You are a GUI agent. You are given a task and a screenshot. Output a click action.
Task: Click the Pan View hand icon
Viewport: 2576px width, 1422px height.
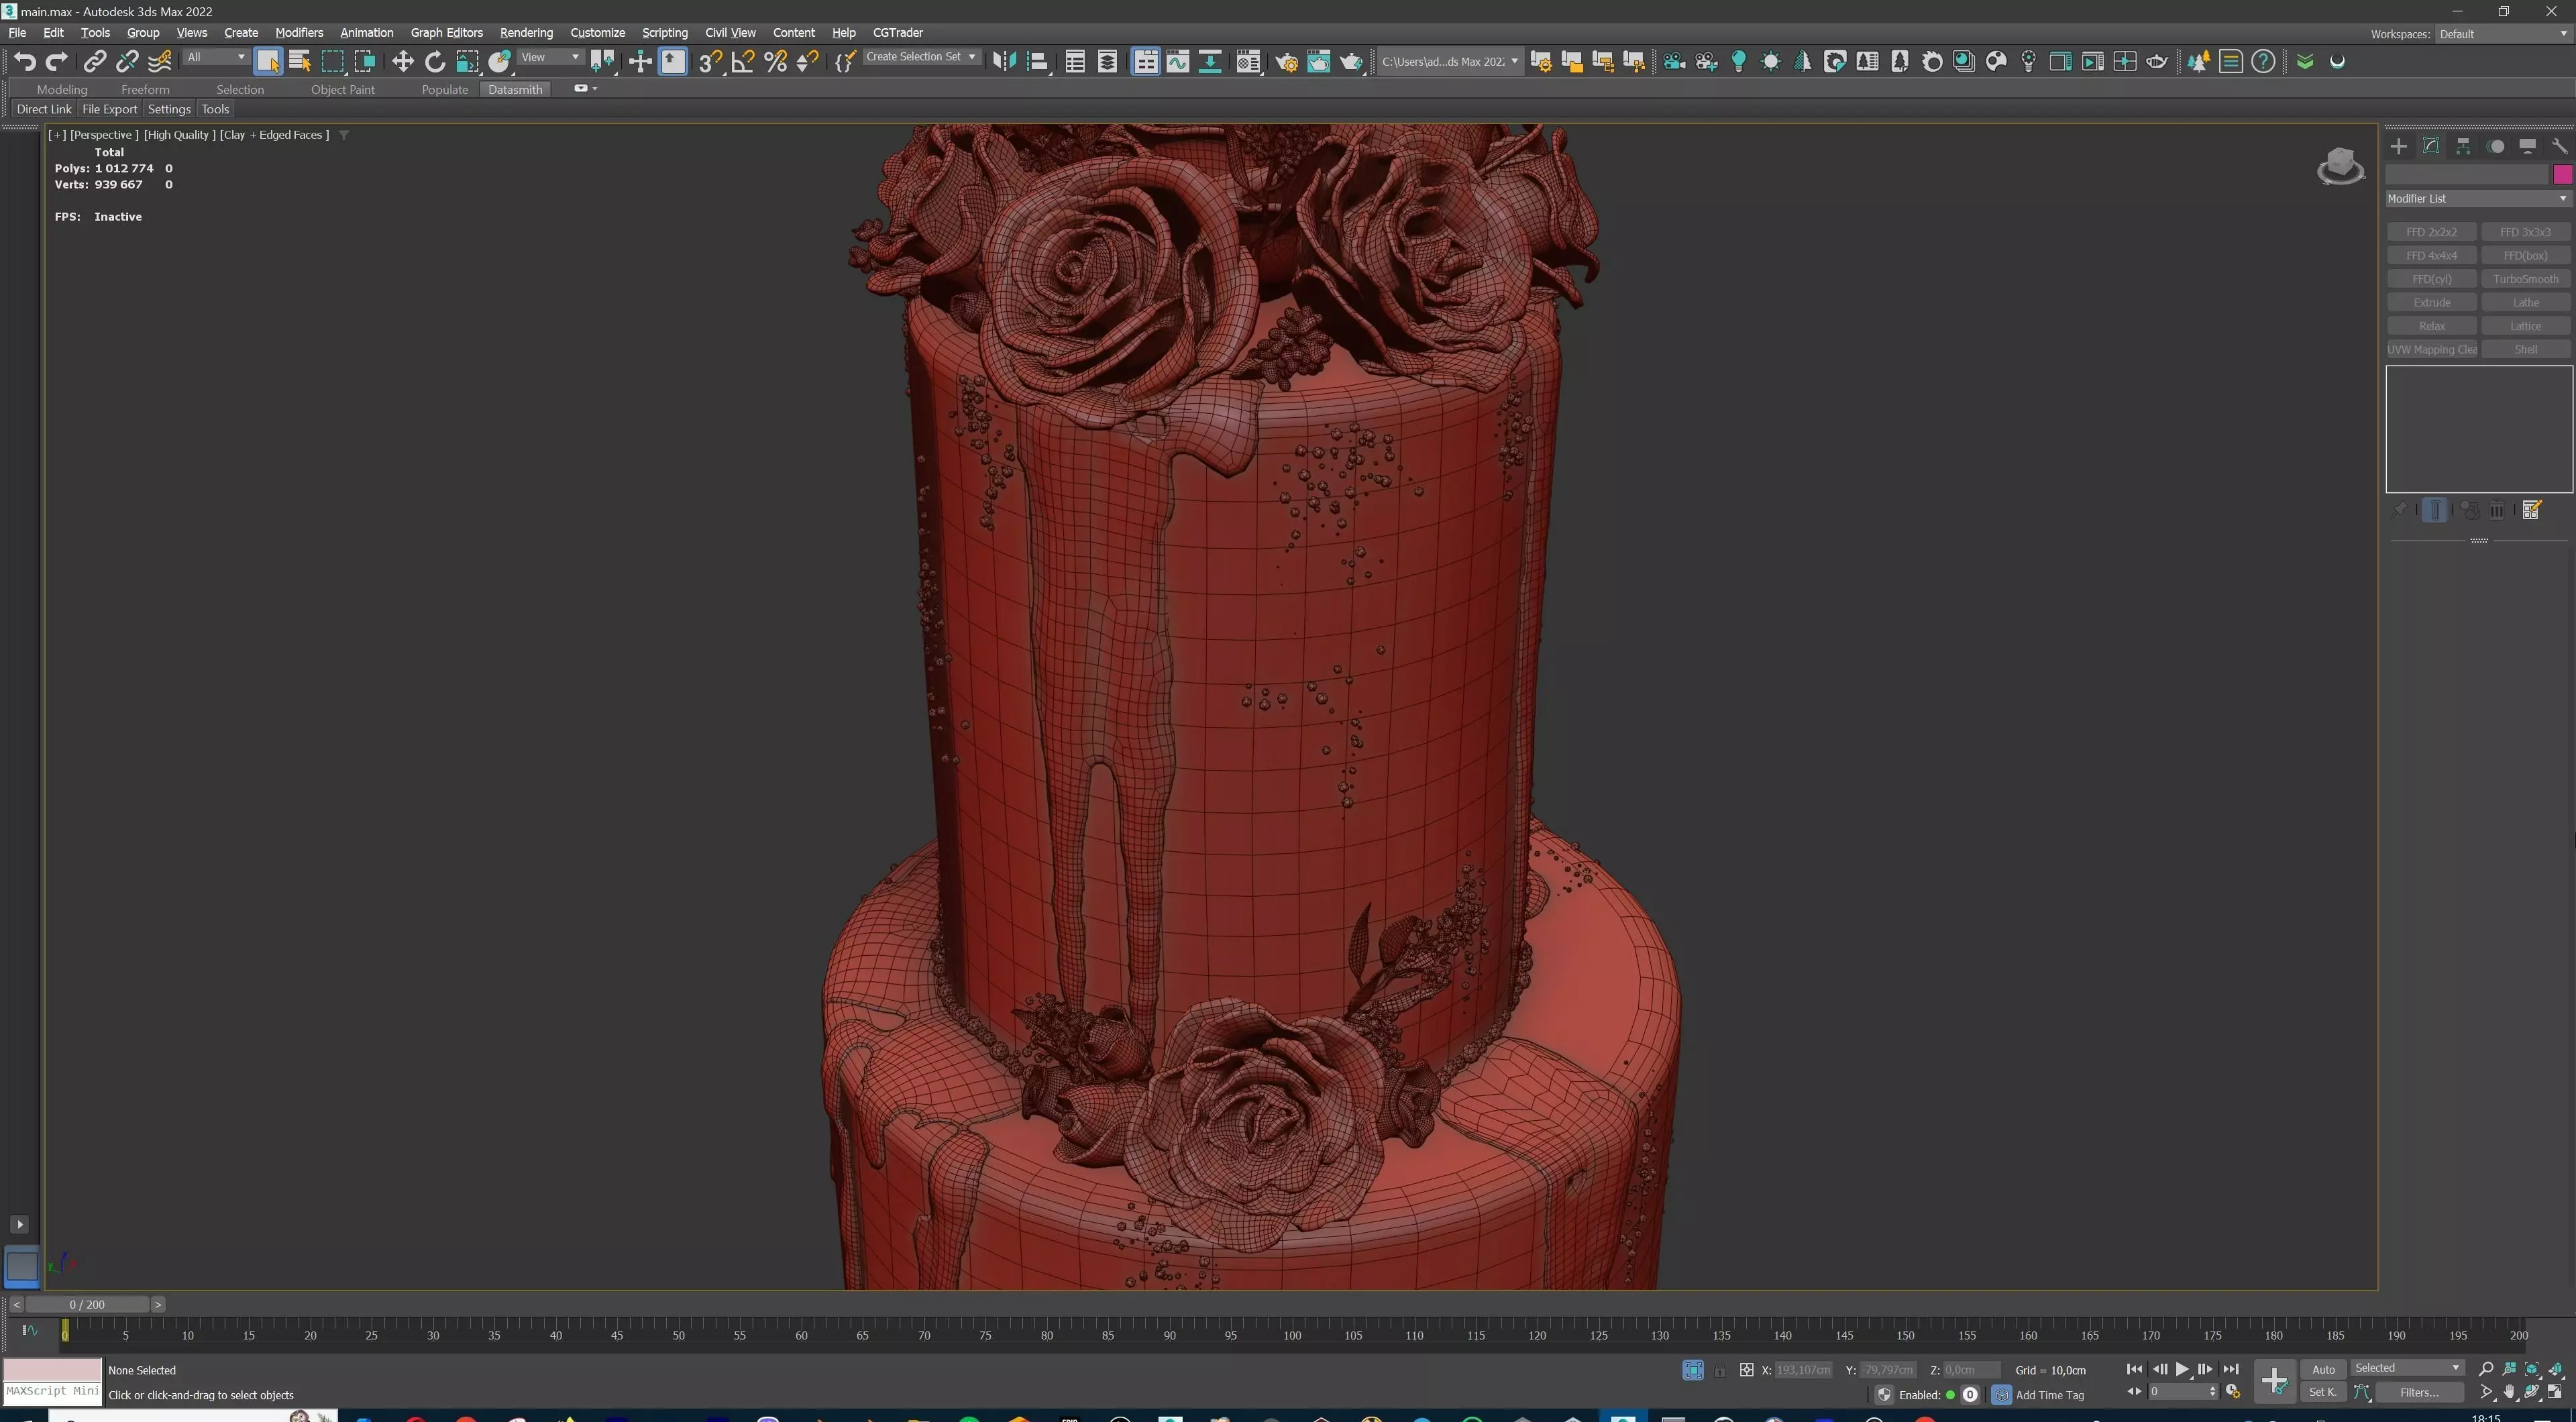tap(2509, 1392)
